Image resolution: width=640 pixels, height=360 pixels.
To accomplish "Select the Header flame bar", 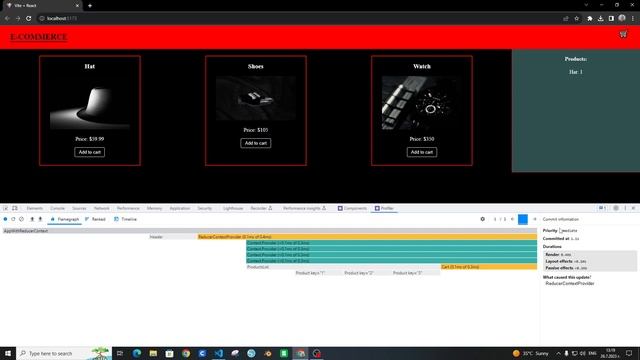I will (173, 237).
